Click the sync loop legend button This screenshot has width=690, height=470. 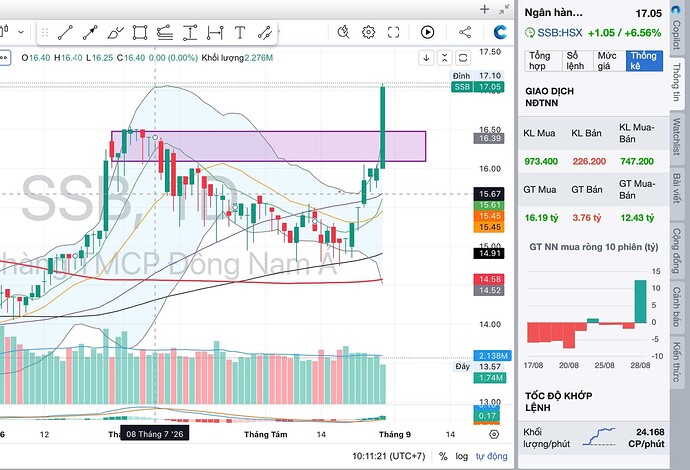click(463, 58)
